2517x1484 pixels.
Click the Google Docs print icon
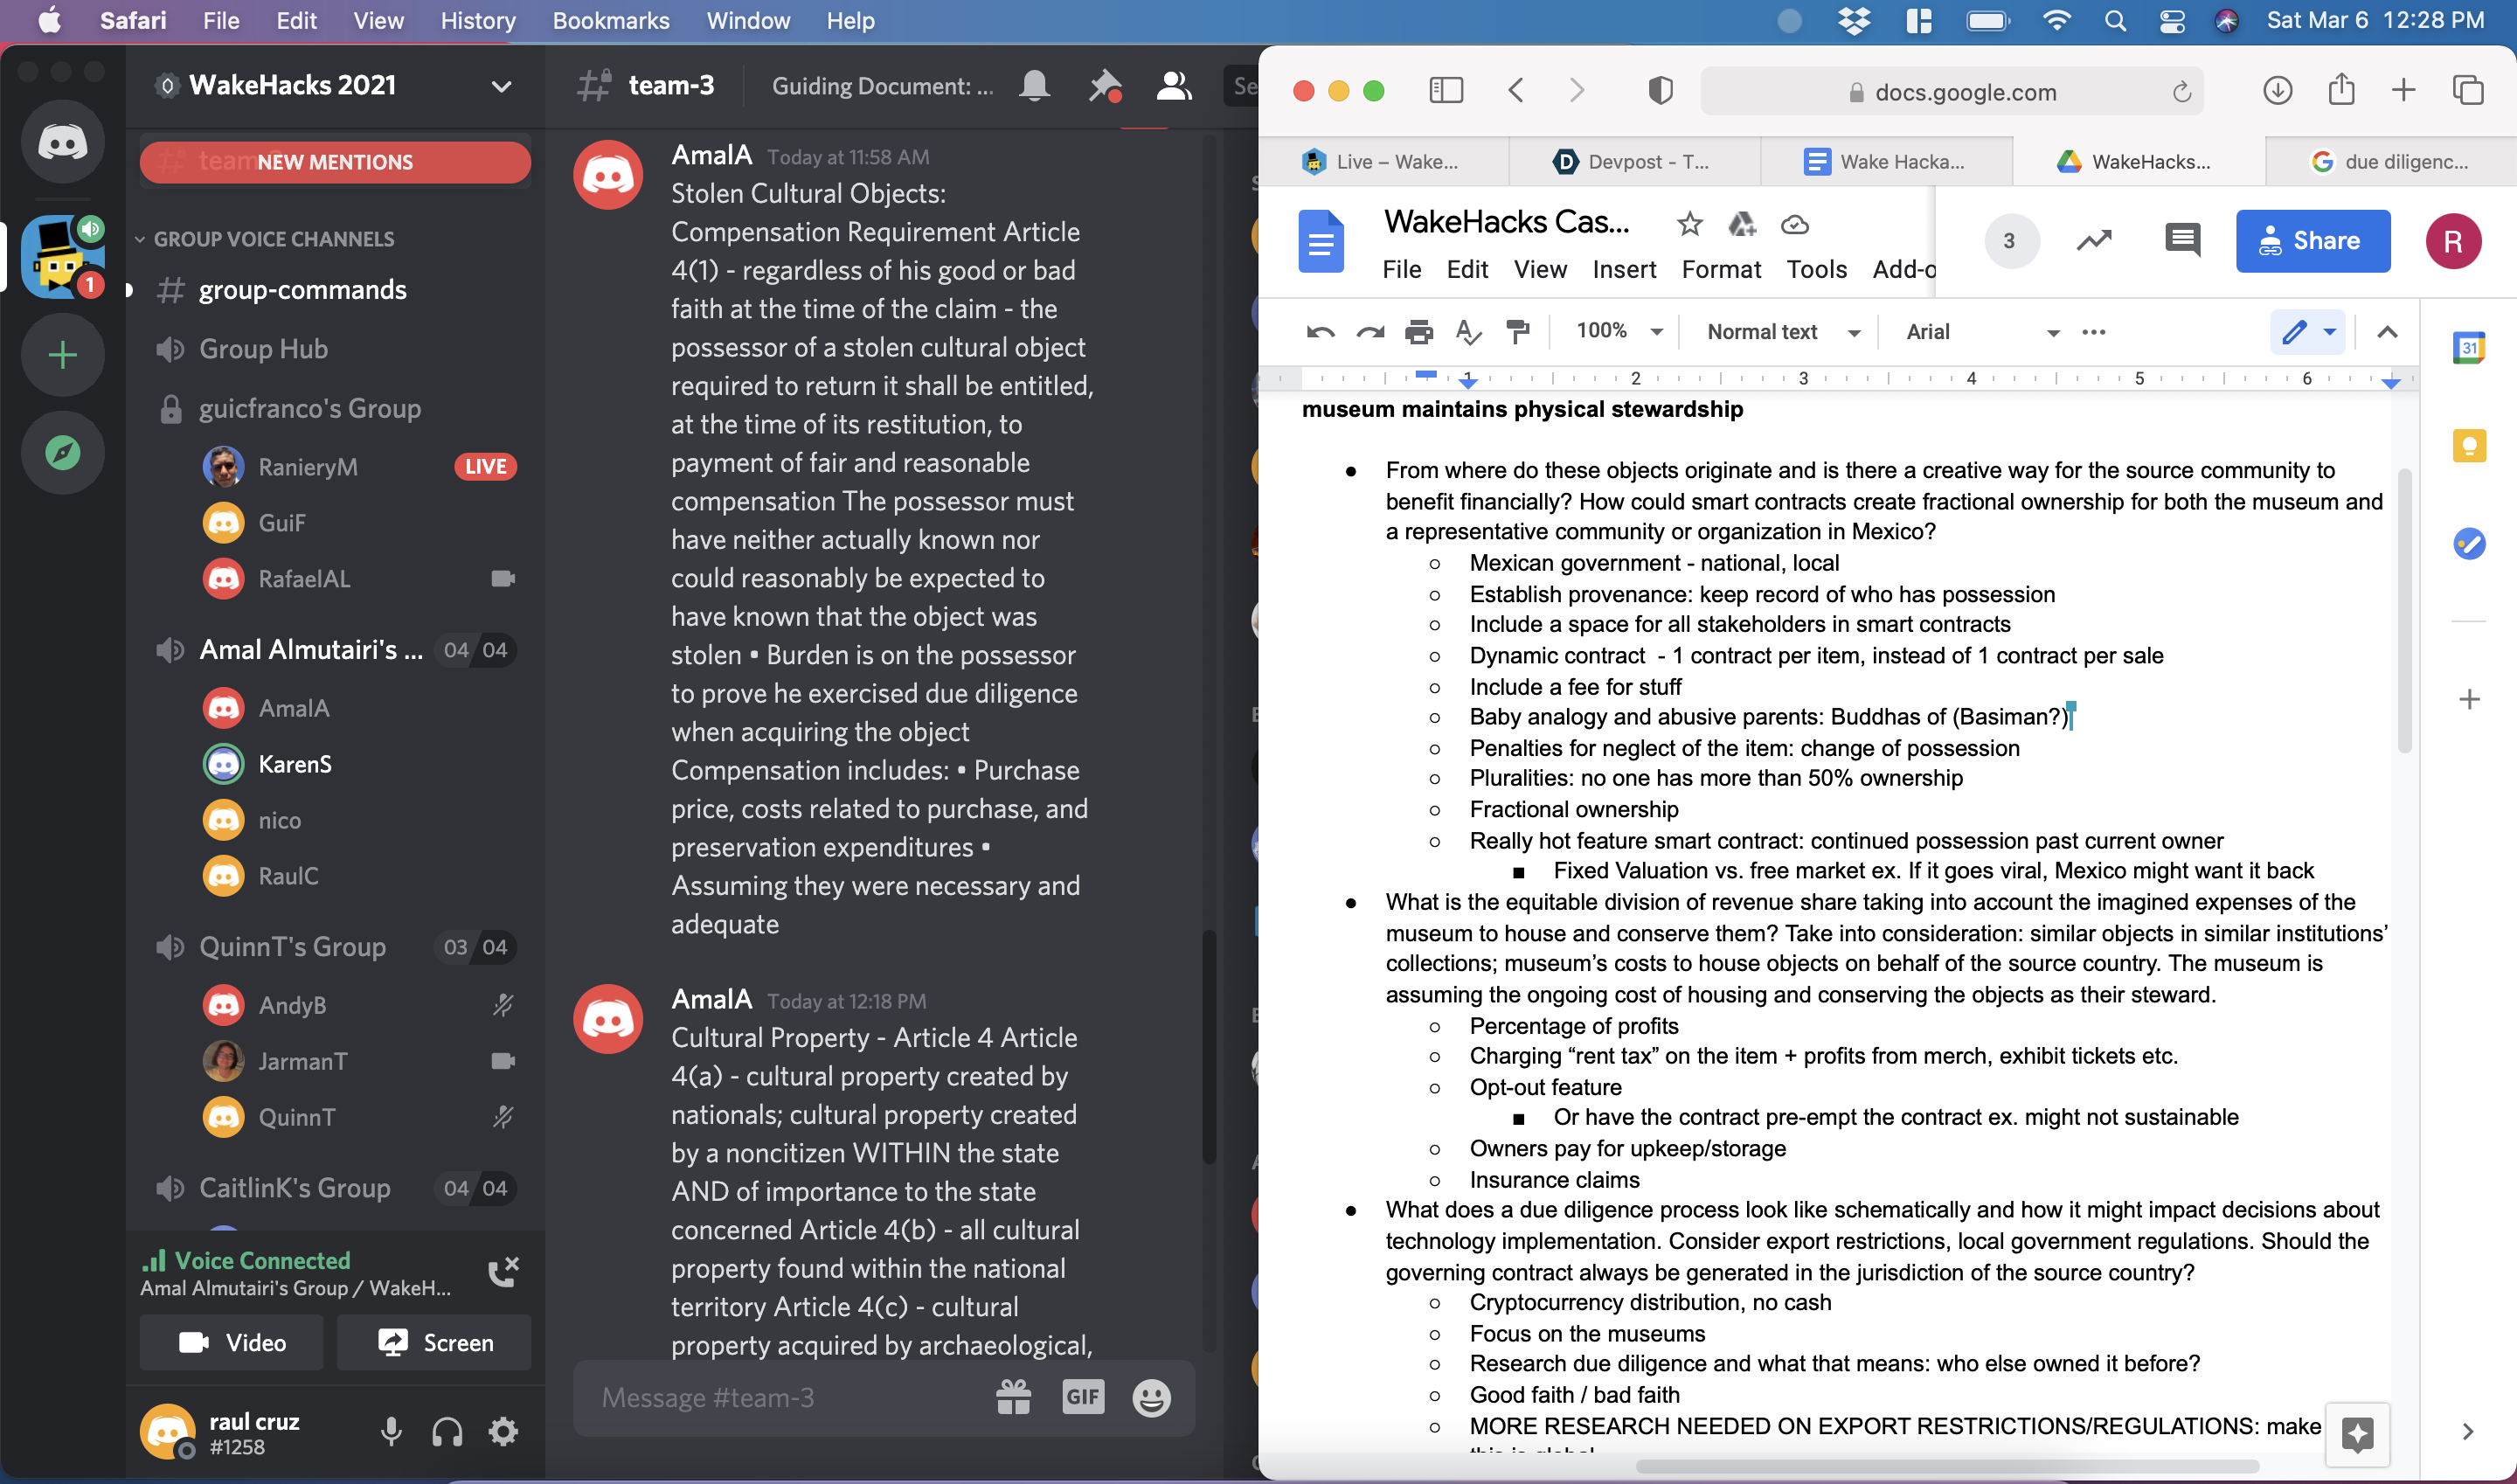point(1418,332)
